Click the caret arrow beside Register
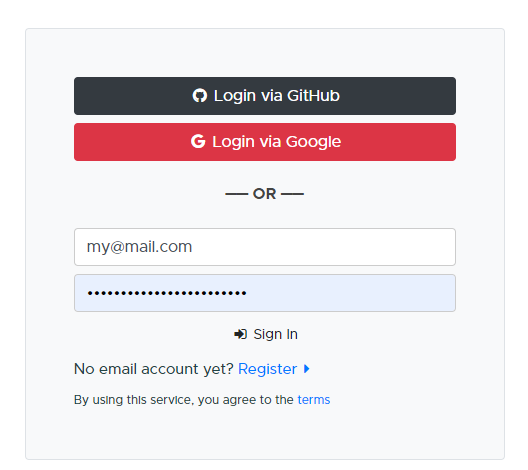 click(x=306, y=369)
